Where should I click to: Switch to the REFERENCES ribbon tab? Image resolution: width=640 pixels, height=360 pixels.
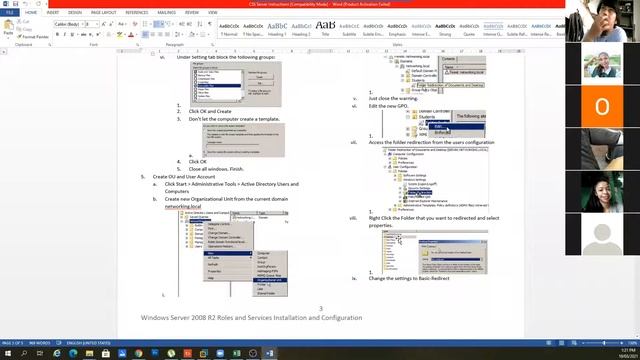coord(136,13)
